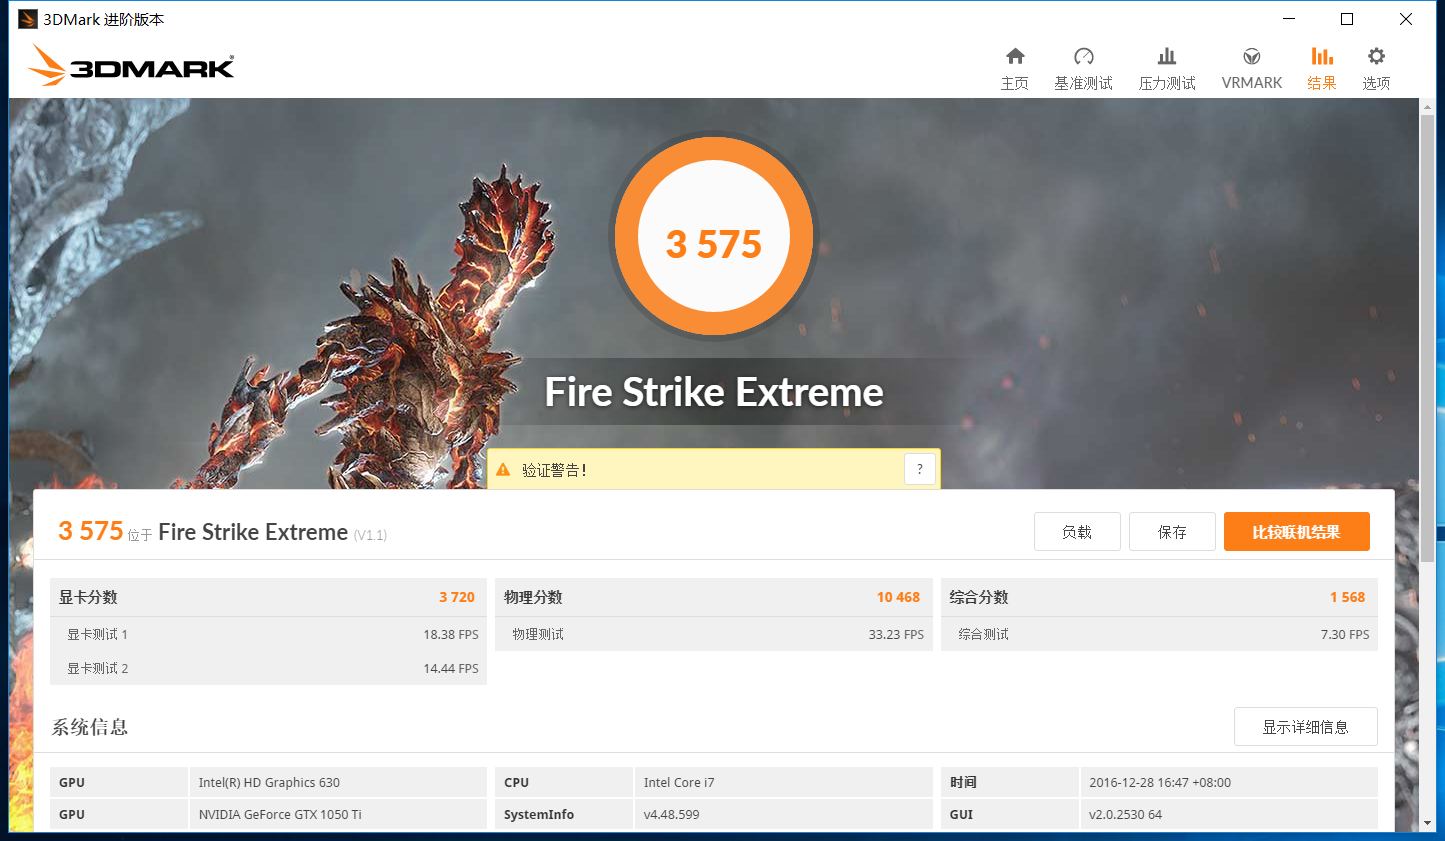Click the question mark help button
Image resolution: width=1445 pixels, height=841 pixels.
[x=920, y=469]
